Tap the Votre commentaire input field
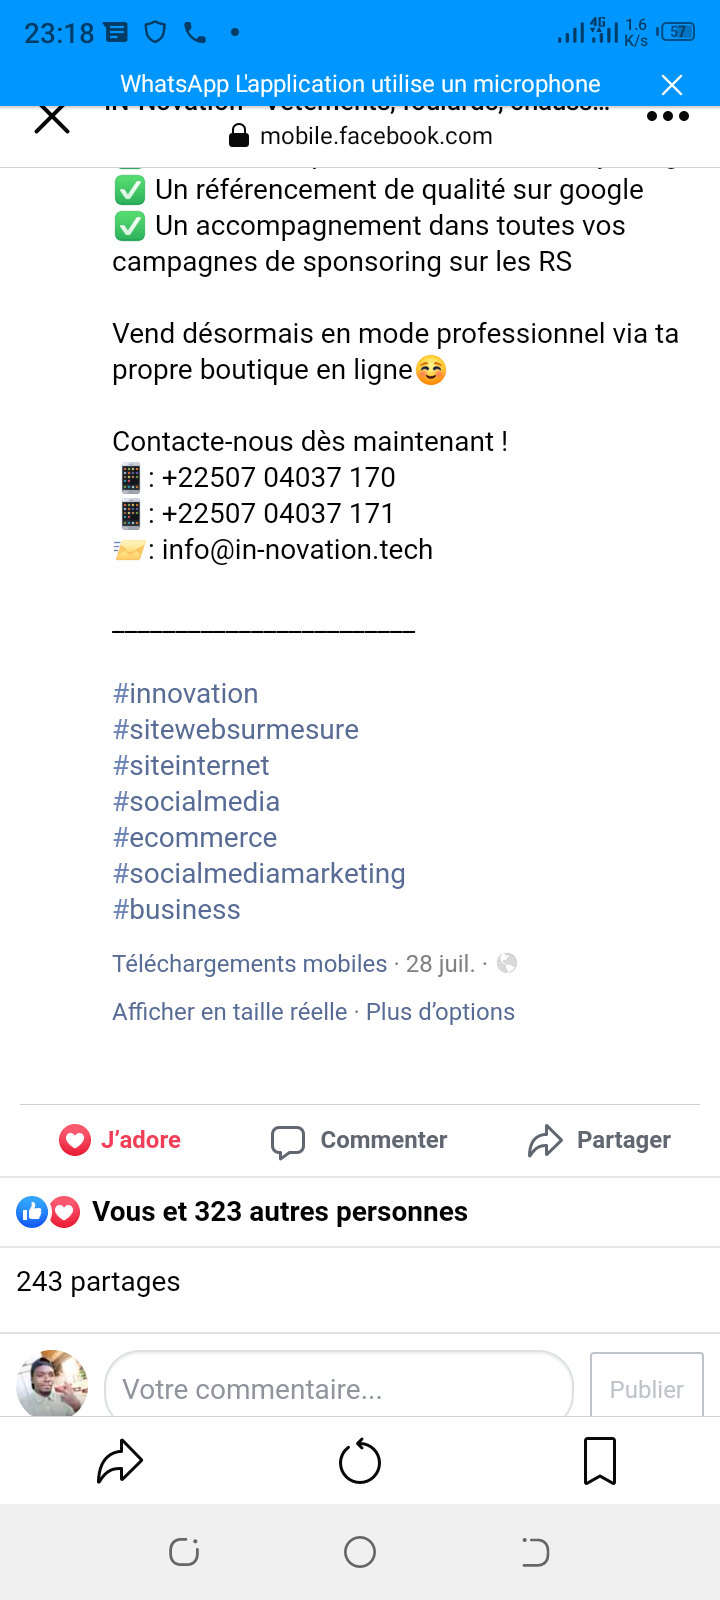 click(338, 1389)
